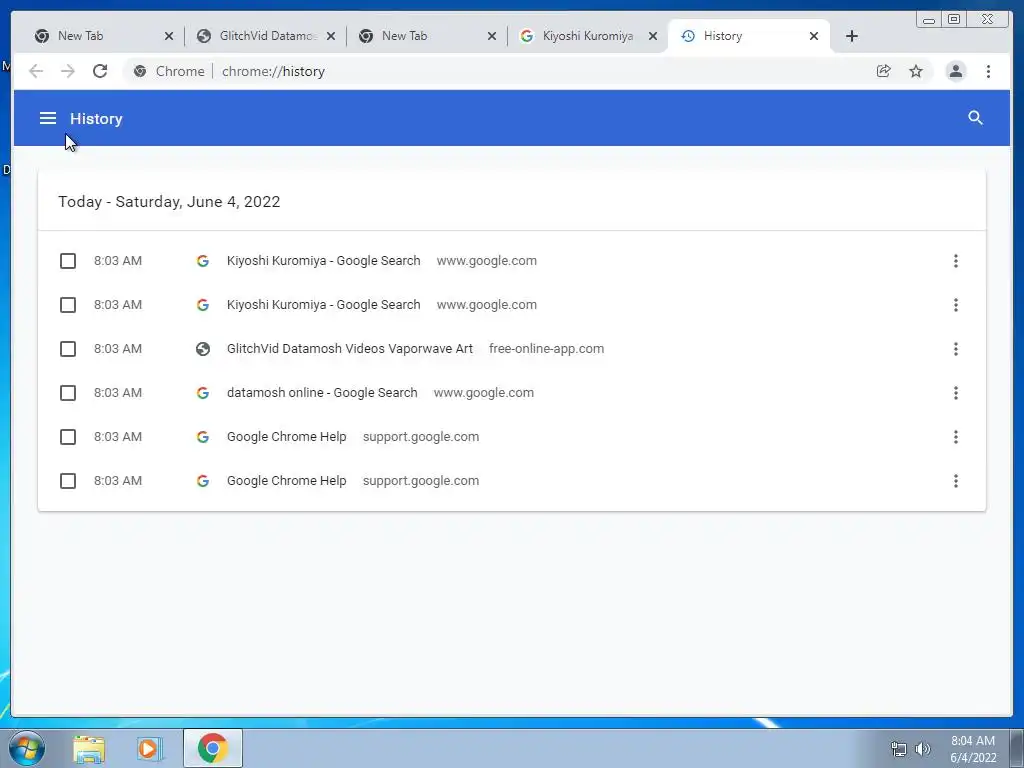Click the Show desktop strip
The image size is (1024, 768).
[1017, 748]
